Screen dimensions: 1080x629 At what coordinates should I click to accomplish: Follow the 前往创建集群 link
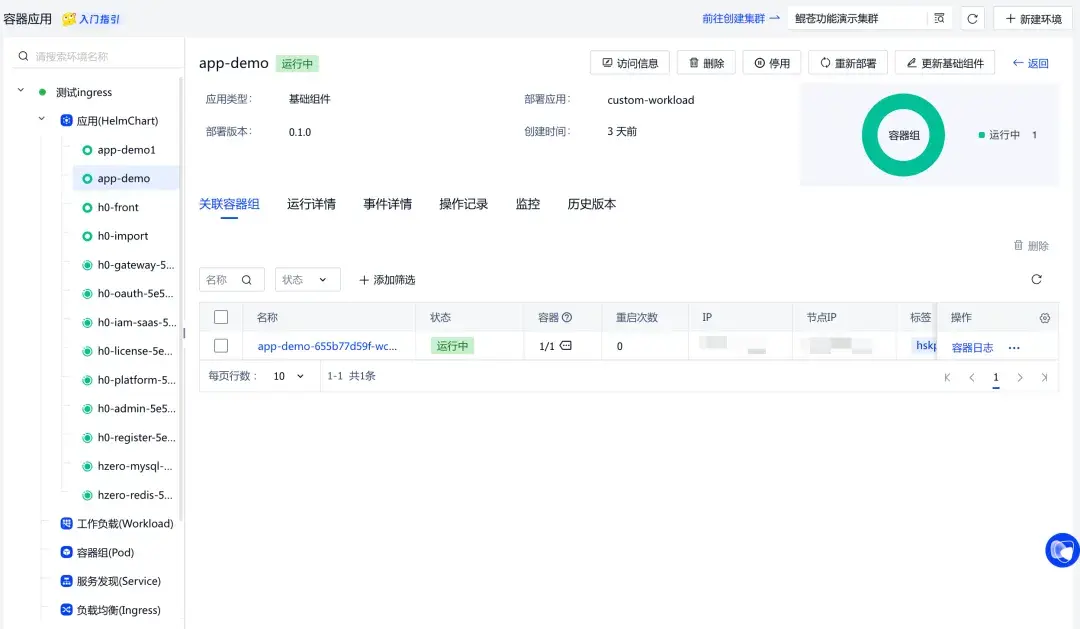coord(740,19)
